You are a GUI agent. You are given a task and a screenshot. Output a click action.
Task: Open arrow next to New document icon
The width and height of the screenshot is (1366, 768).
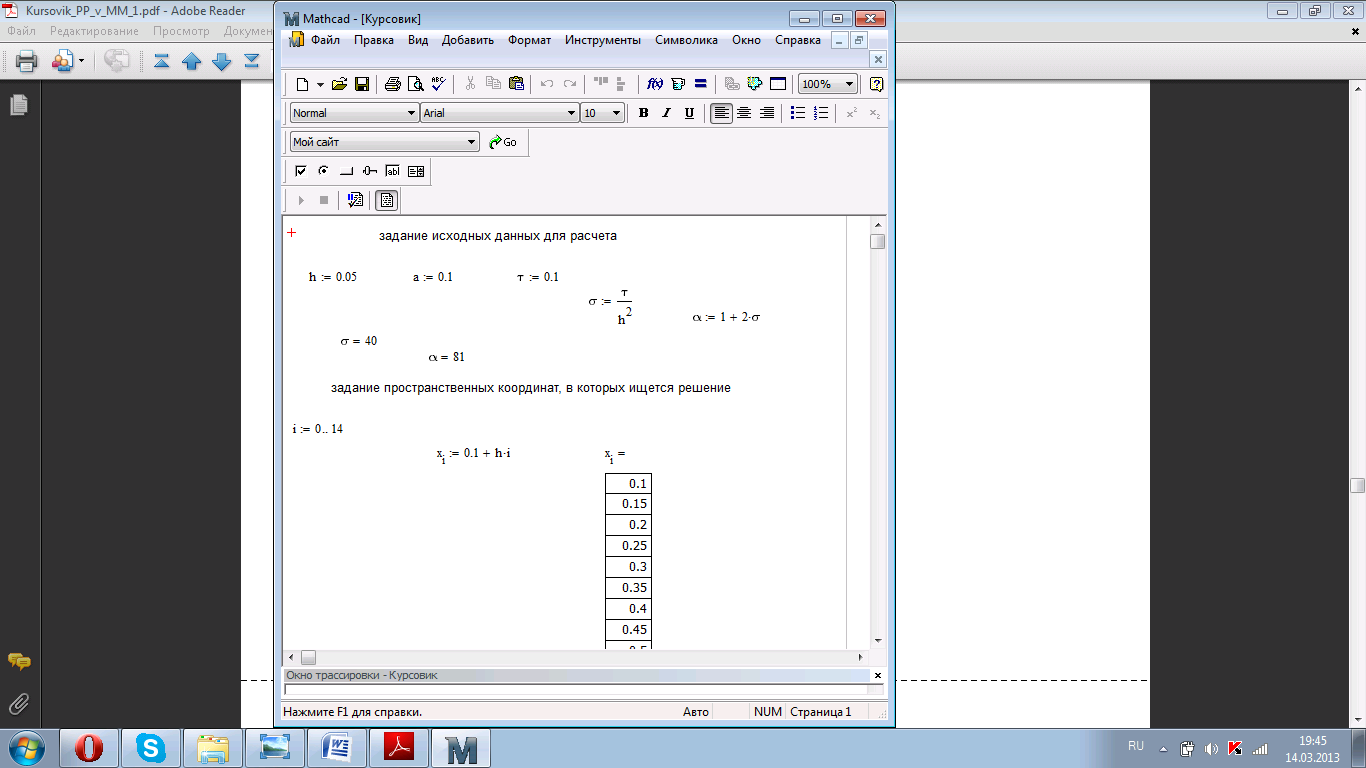pos(320,84)
